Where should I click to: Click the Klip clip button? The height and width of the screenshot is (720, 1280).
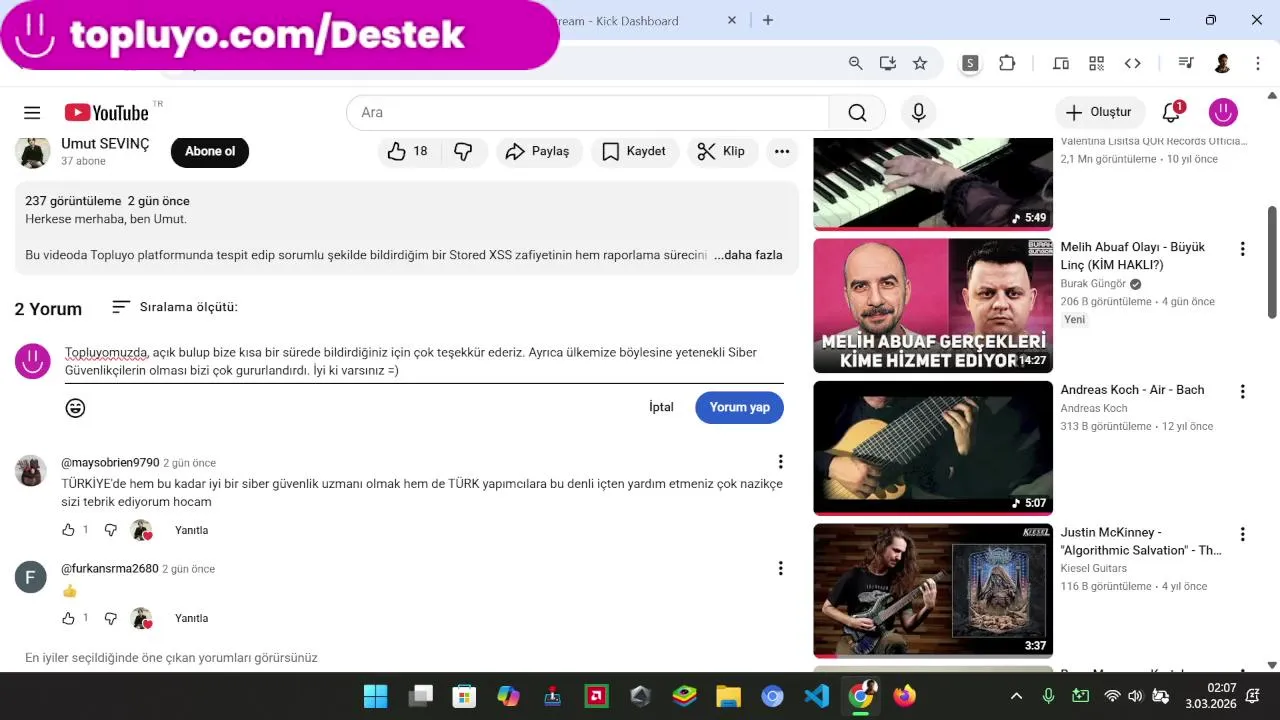point(722,151)
